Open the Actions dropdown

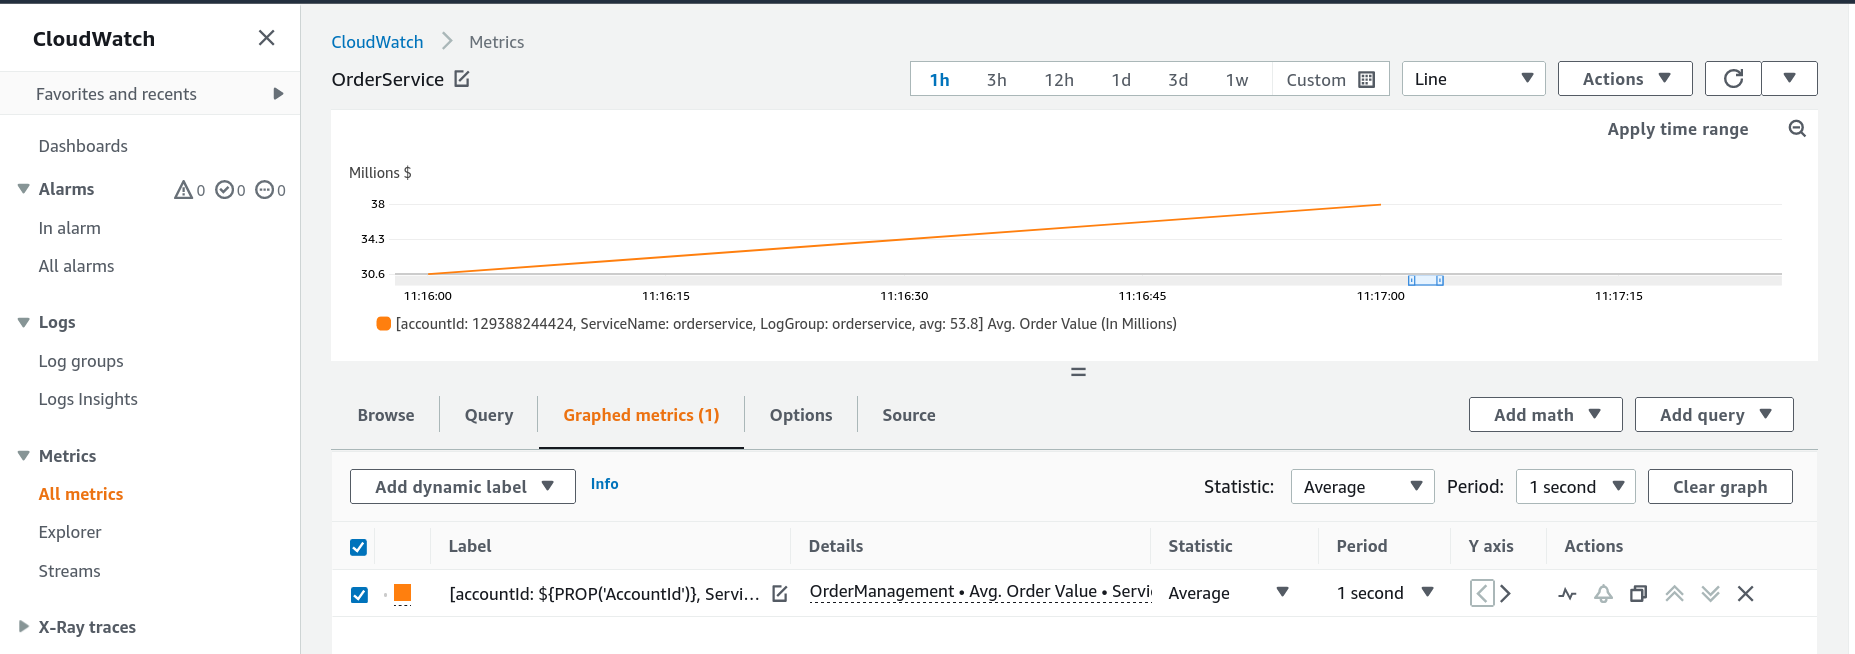[x=1625, y=79]
